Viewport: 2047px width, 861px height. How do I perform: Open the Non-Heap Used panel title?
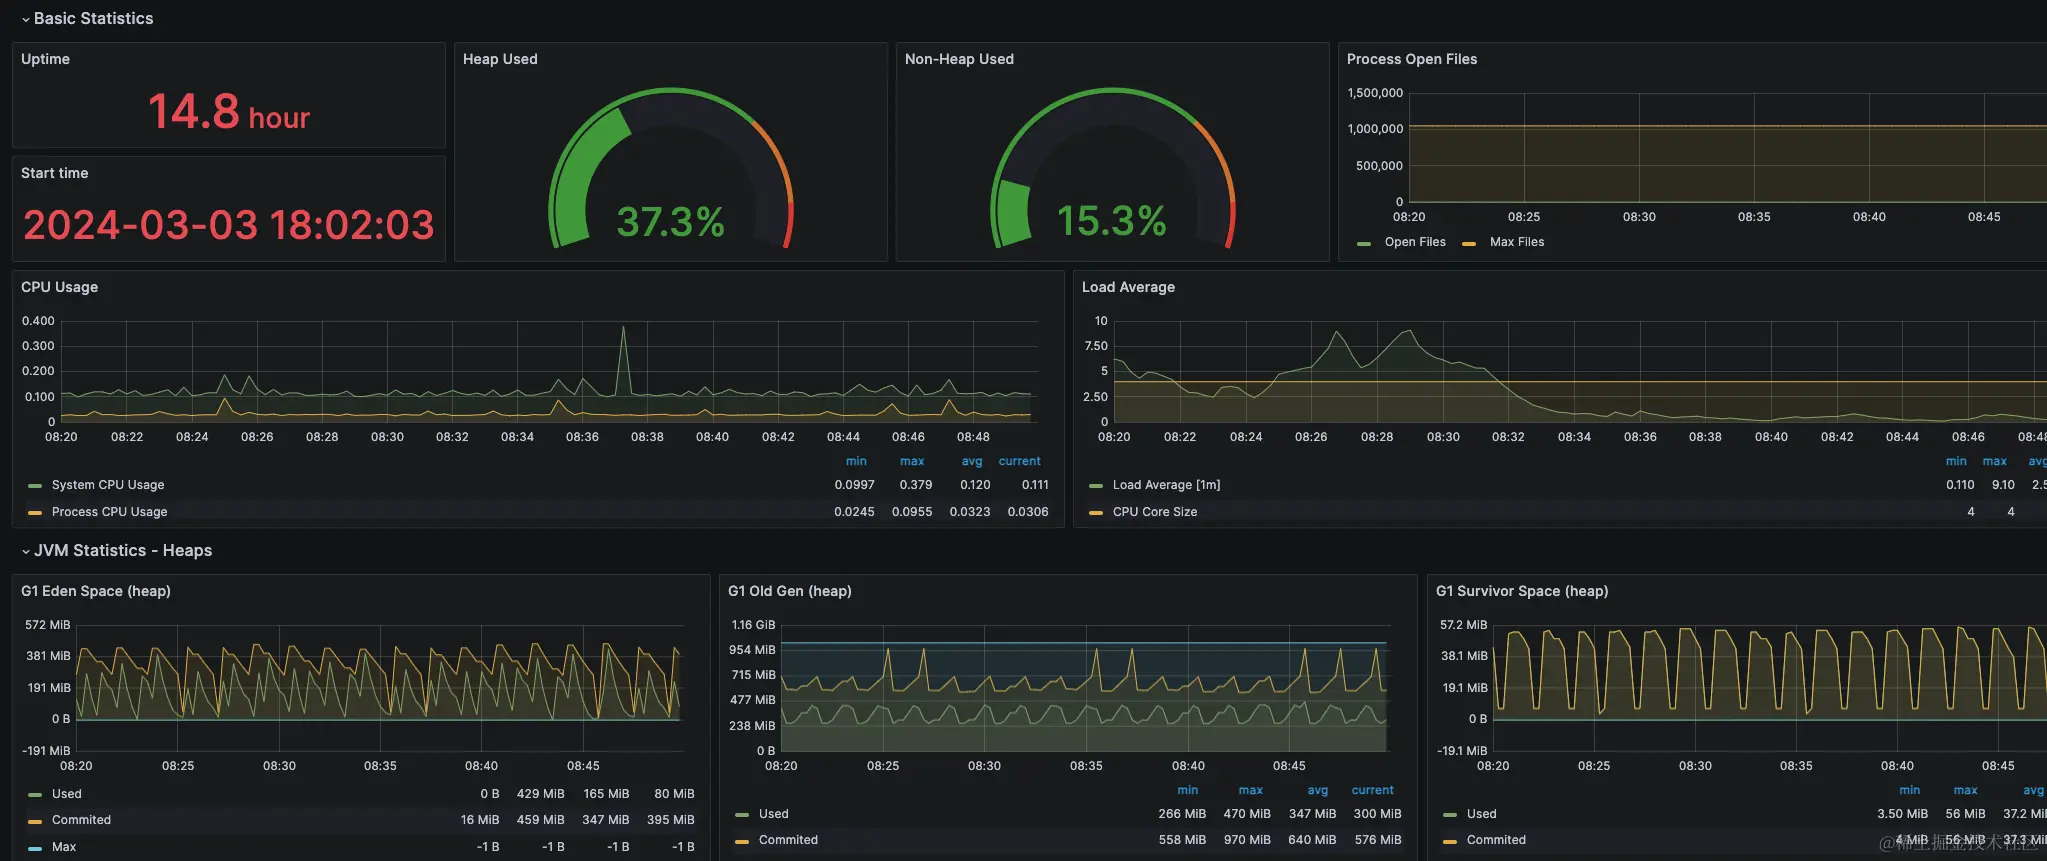click(x=959, y=59)
